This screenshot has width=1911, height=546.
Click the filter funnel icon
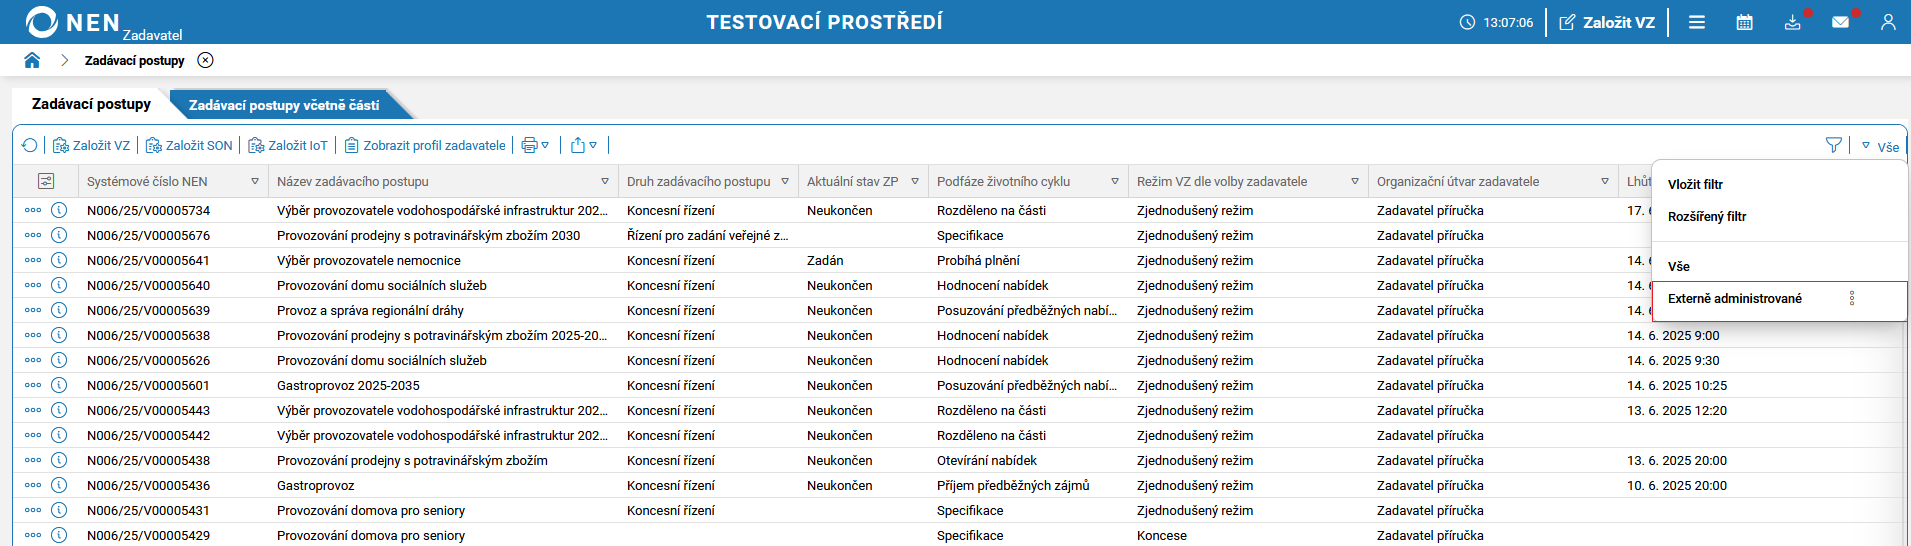coord(1834,145)
